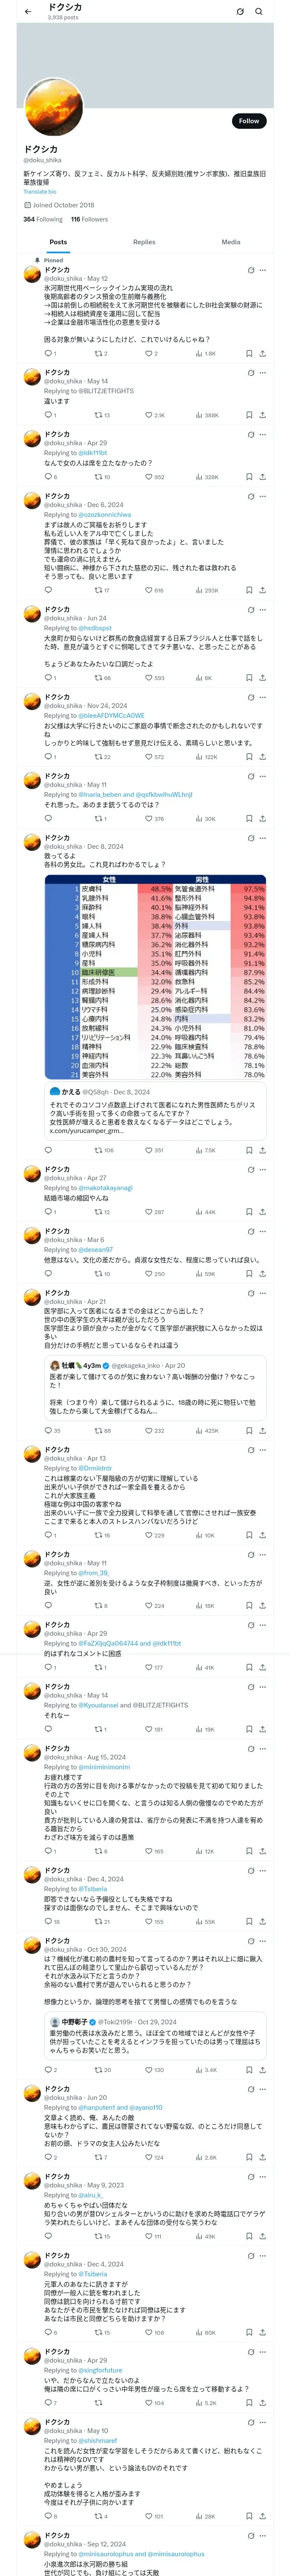Open the Media tab

(231, 242)
